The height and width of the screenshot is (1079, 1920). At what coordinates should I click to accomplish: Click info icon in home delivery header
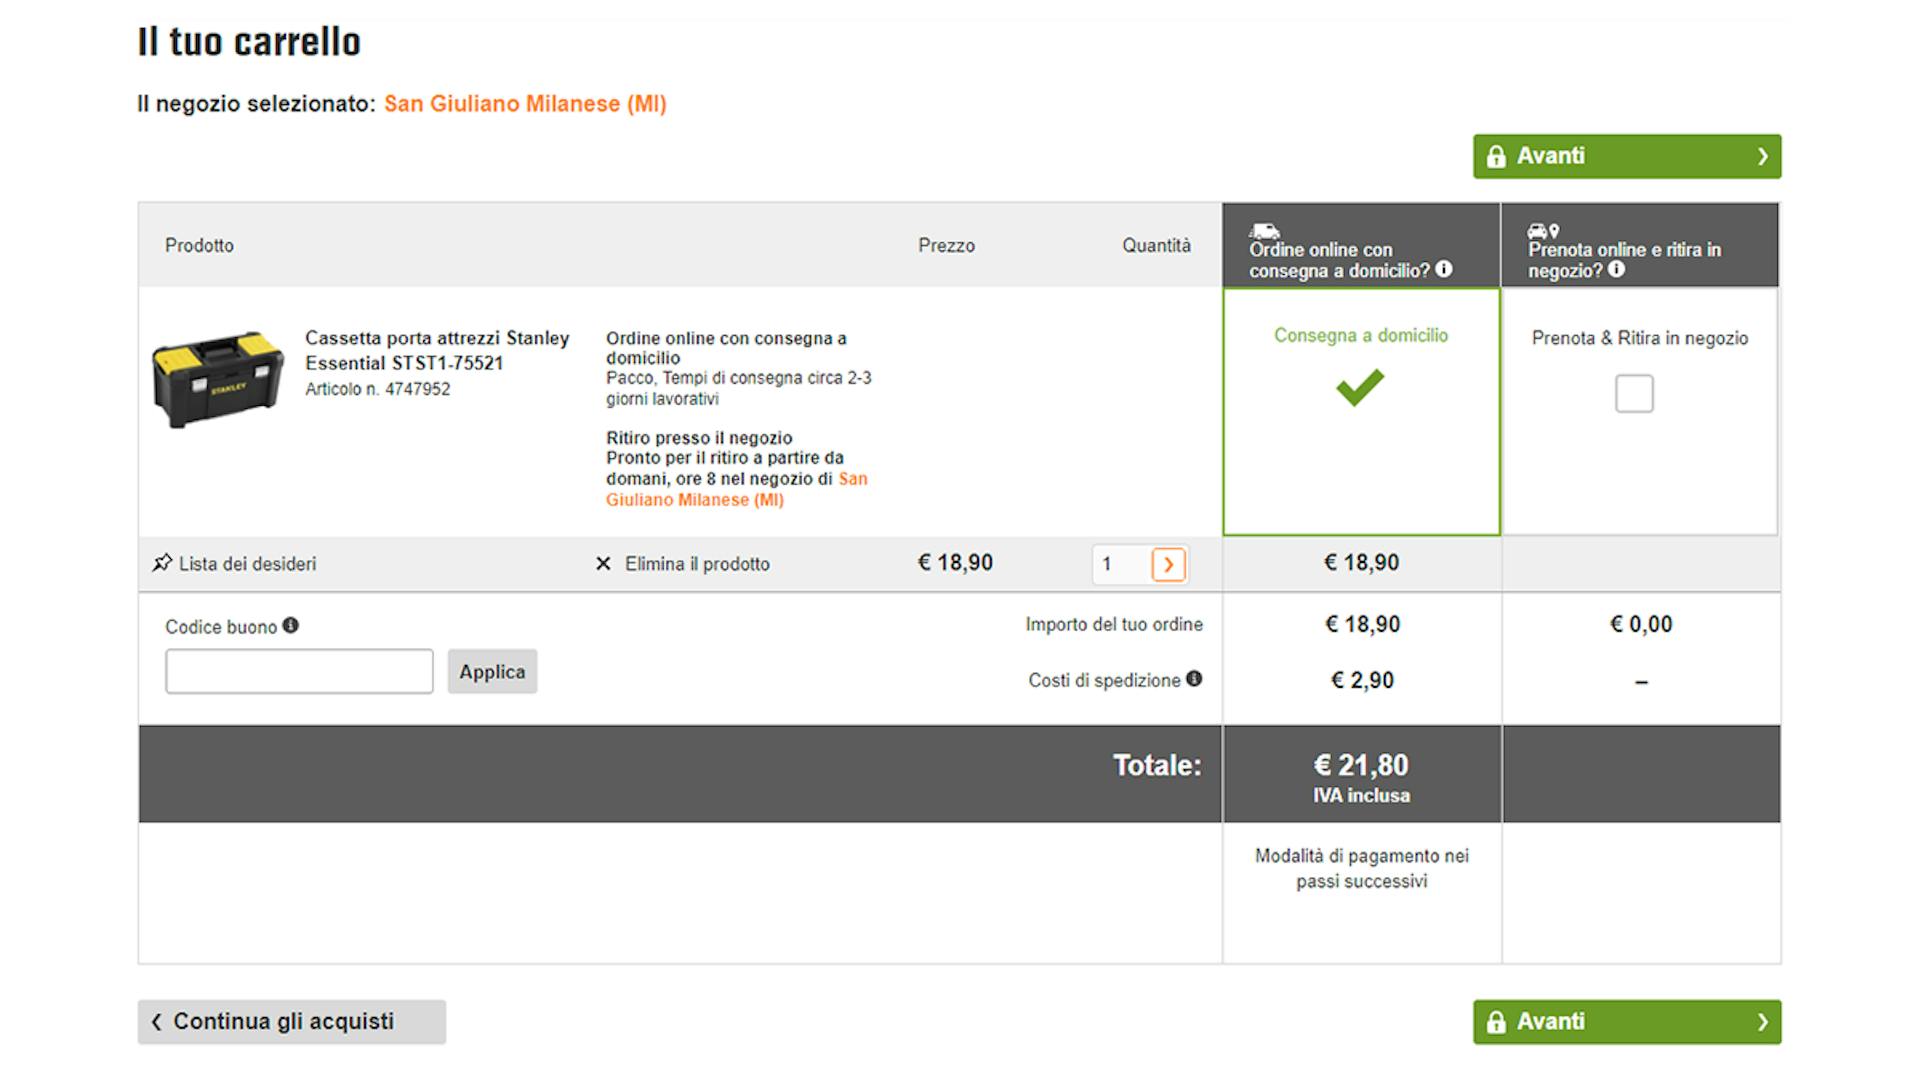[1444, 269]
